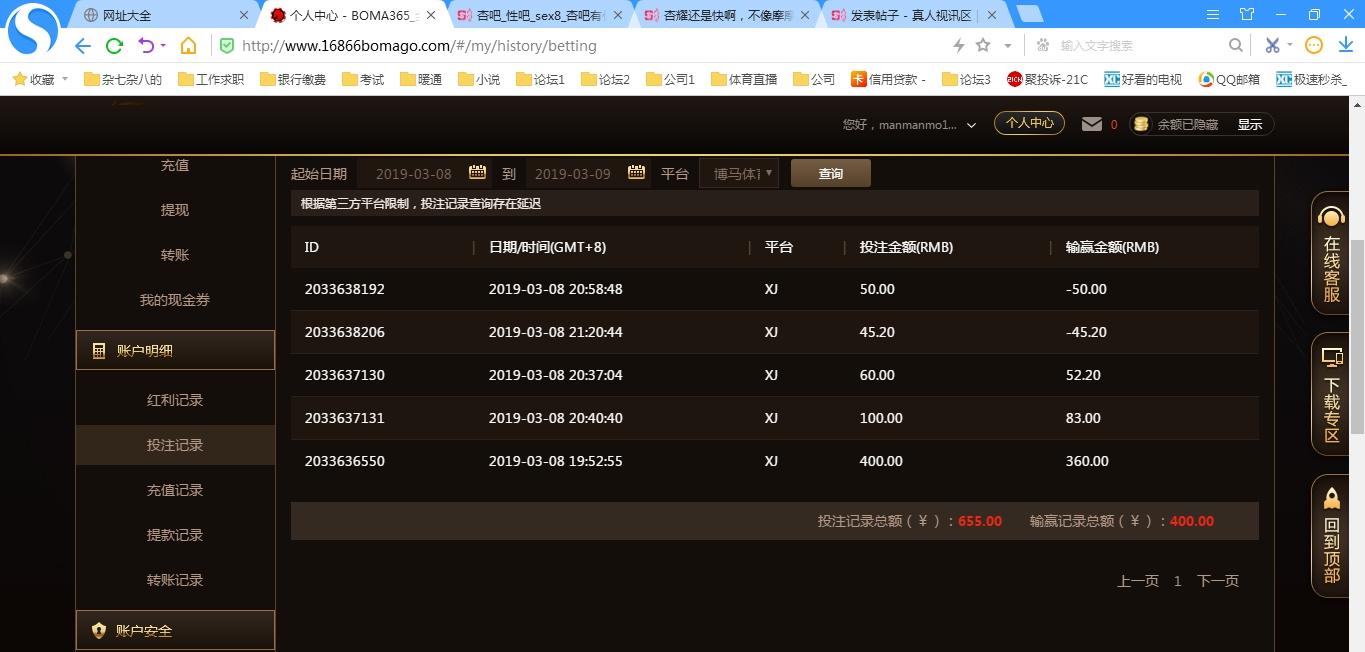The height and width of the screenshot is (652, 1365).
Task: Click the 回到顶部 rocket icon
Action: [1331, 499]
